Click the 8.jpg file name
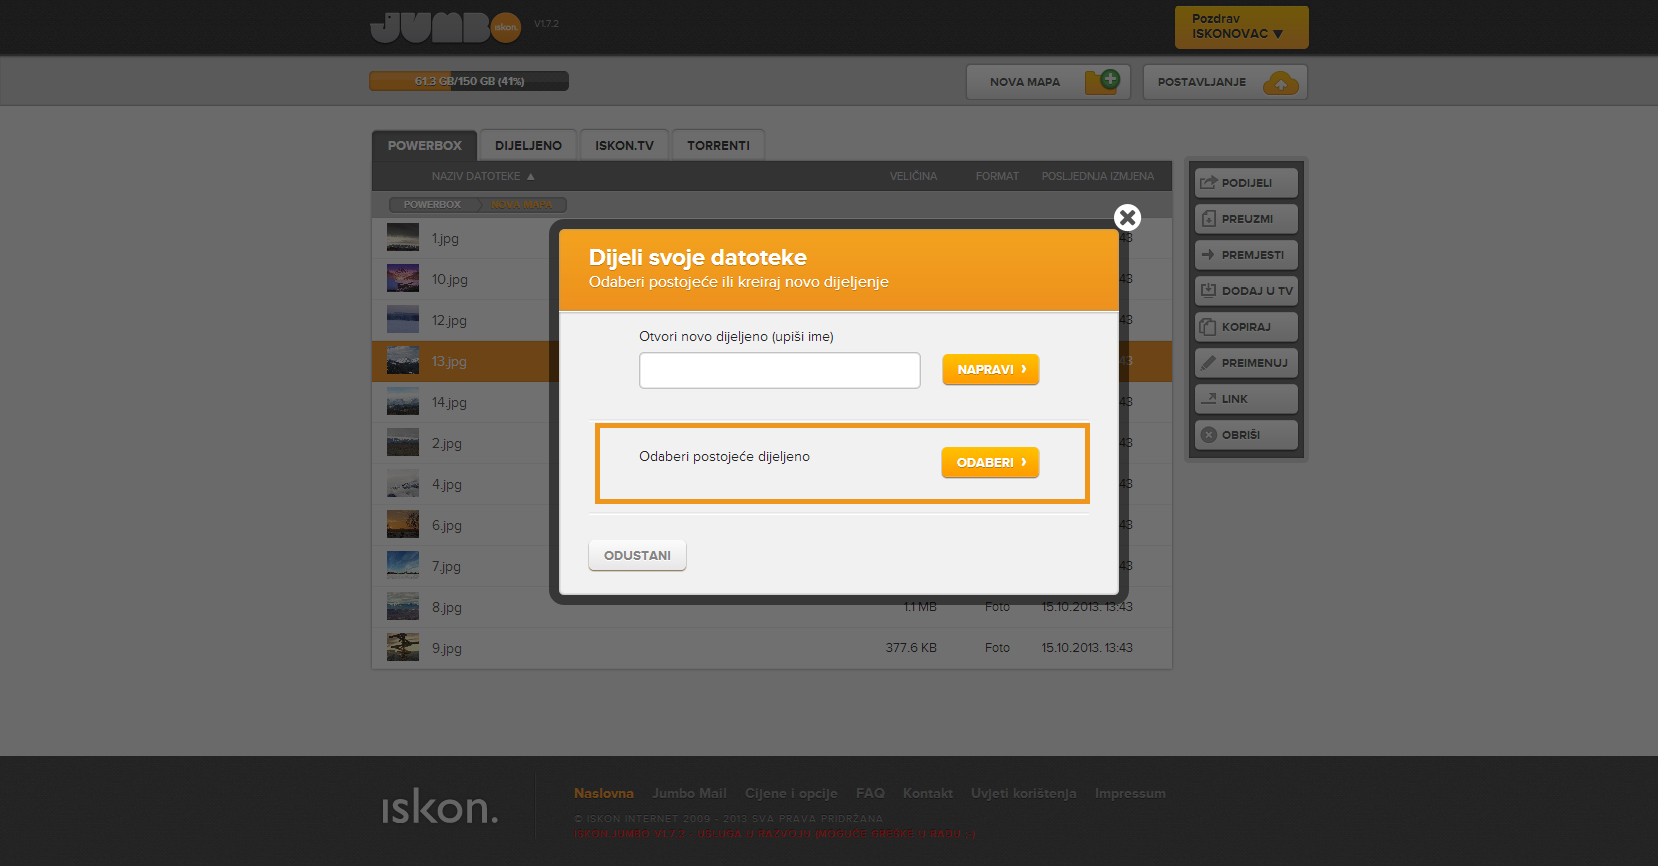The image size is (1658, 866). click(x=447, y=607)
